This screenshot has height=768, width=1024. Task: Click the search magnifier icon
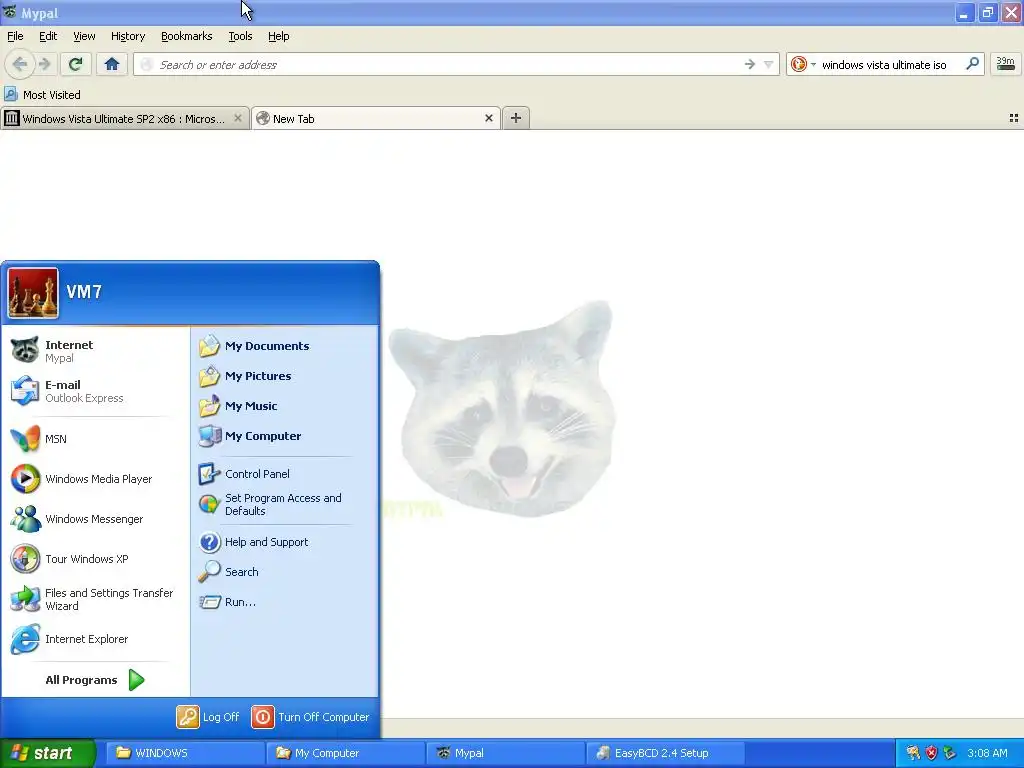pyautogui.click(x=972, y=64)
